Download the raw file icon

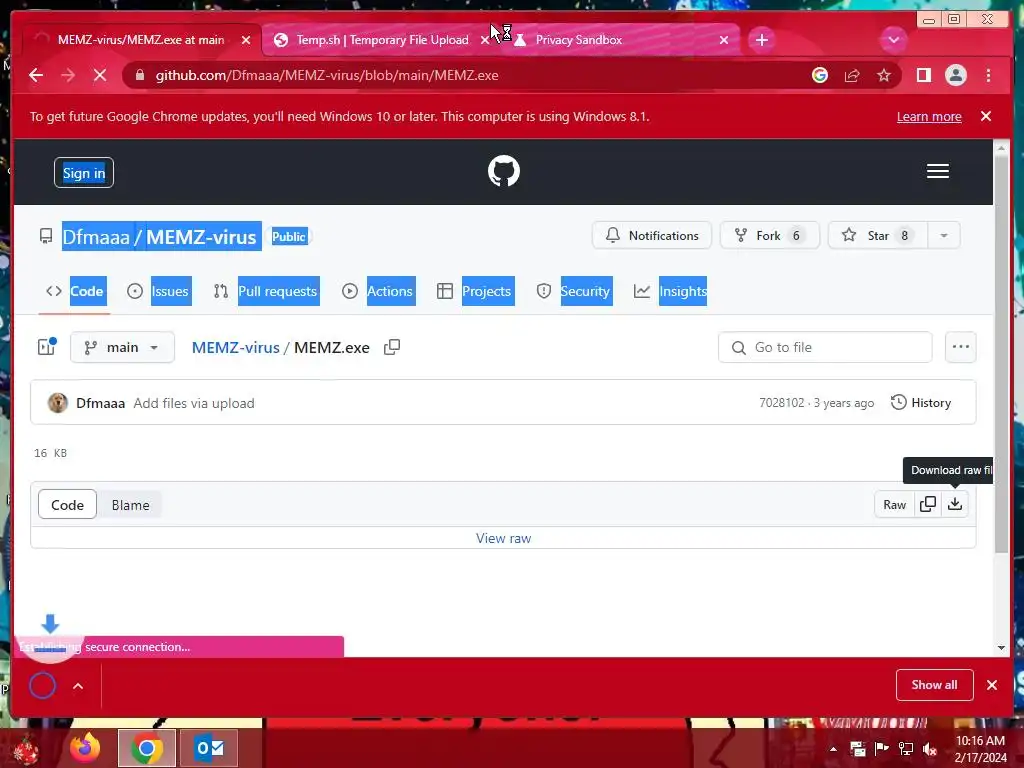click(x=955, y=505)
